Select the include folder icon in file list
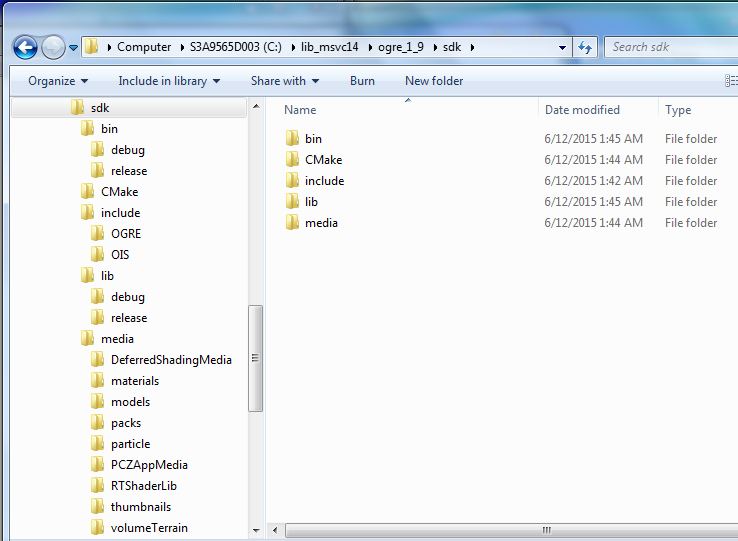The image size is (738, 541). pos(292,180)
